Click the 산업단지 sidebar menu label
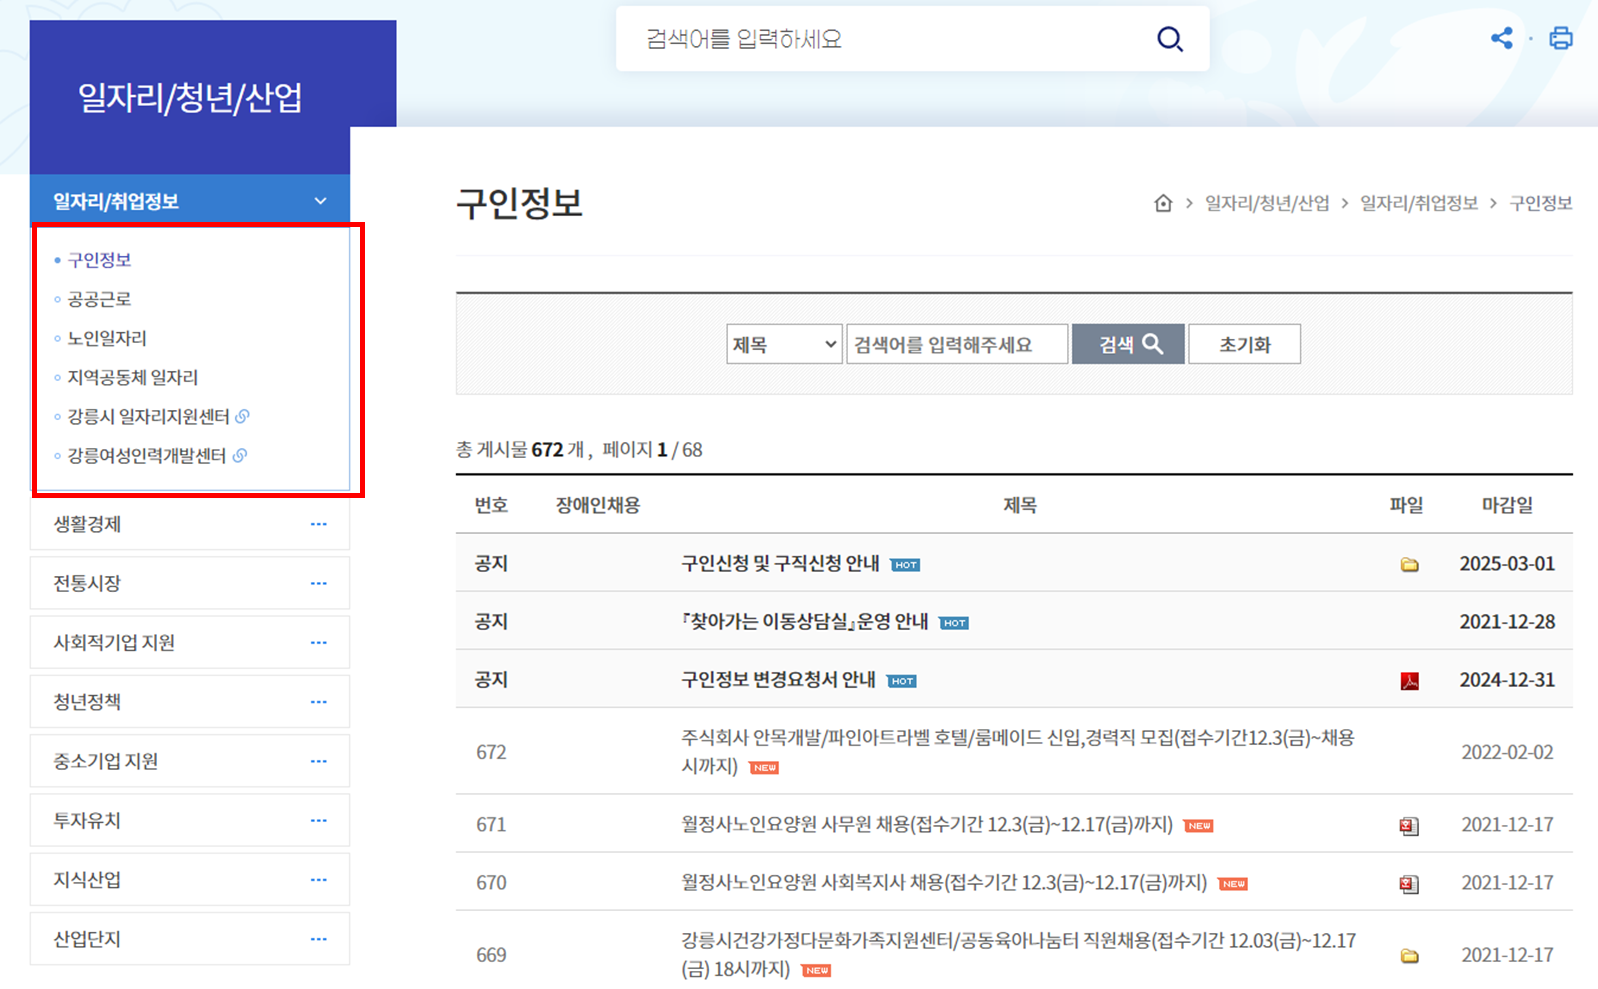 [x=87, y=939]
